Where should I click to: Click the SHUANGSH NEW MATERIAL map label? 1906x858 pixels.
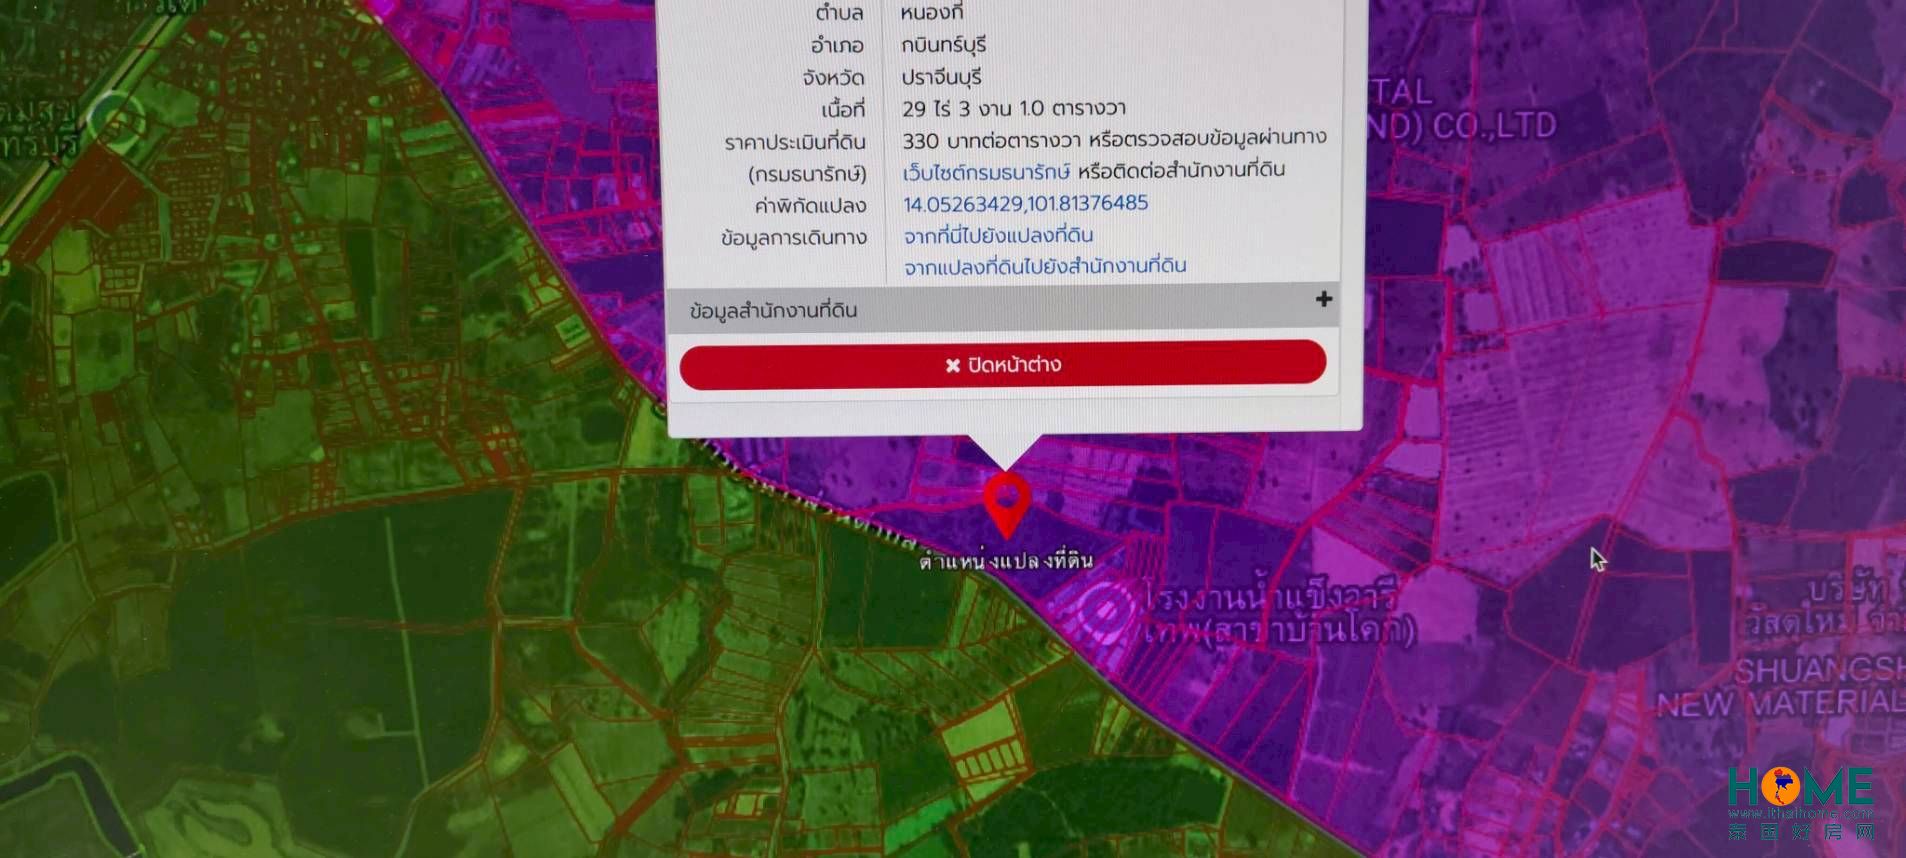point(1780,688)
